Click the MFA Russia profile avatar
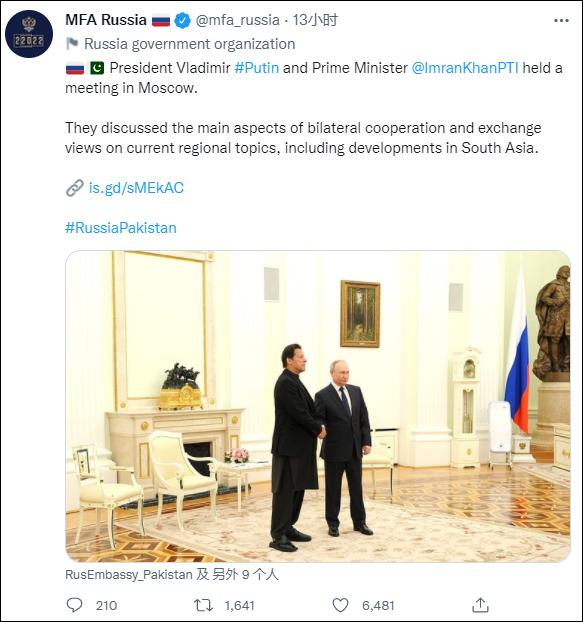Screen dimensions: 583x622 29,34
